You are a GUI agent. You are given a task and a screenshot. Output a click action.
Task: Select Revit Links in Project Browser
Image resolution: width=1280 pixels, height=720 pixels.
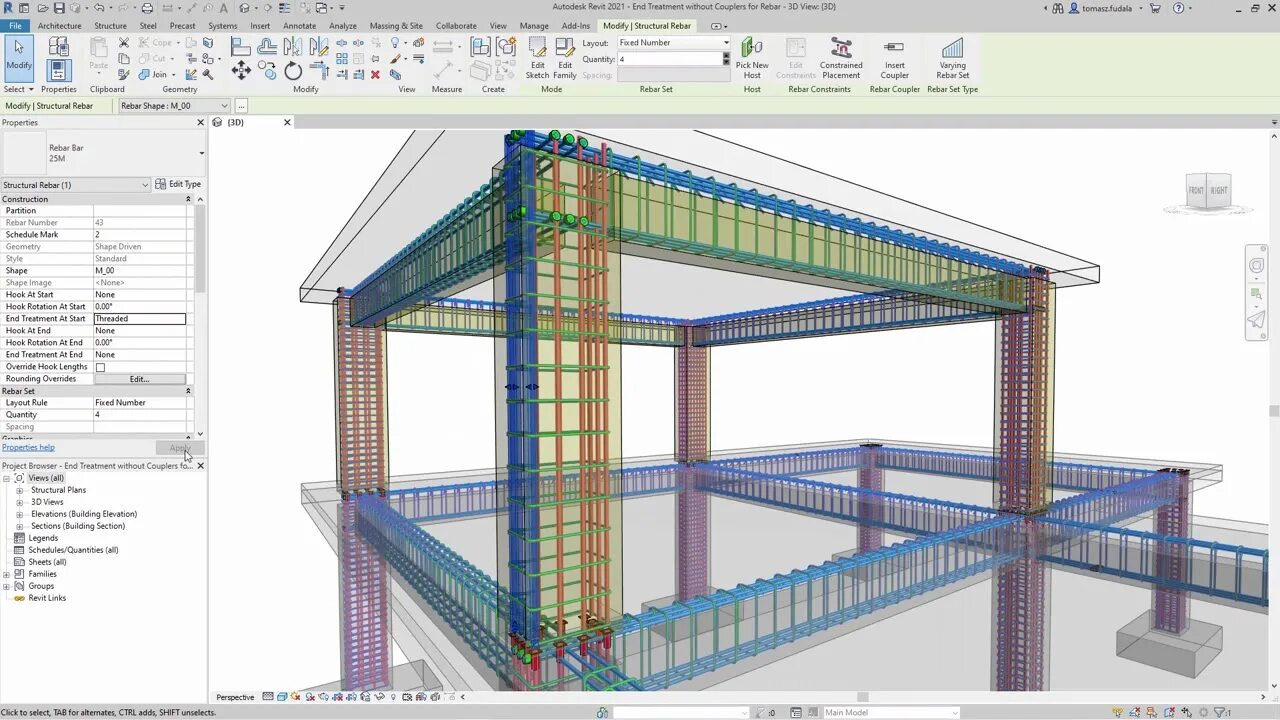coord(47,598)
